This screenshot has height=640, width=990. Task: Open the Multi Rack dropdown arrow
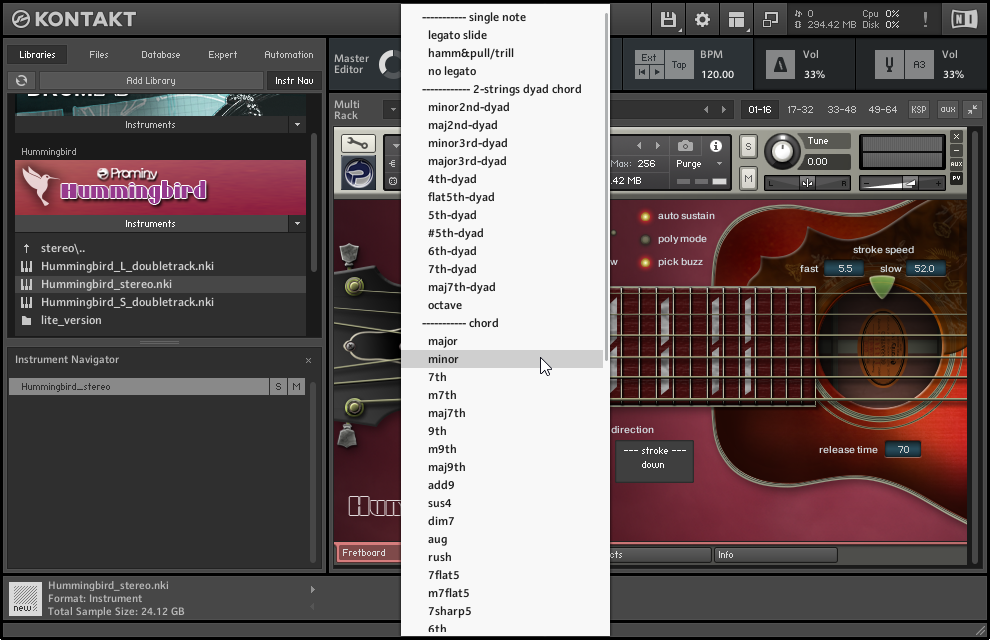point(393,110)
